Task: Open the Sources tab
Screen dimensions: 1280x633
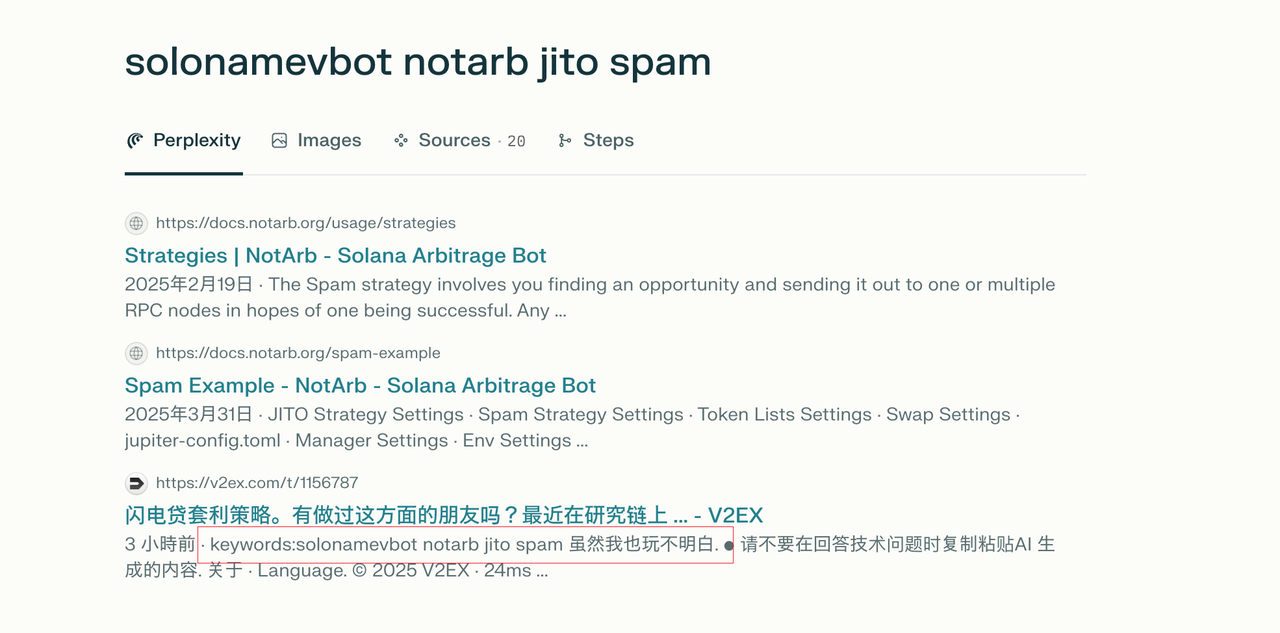Action: [x=459, y=141]
